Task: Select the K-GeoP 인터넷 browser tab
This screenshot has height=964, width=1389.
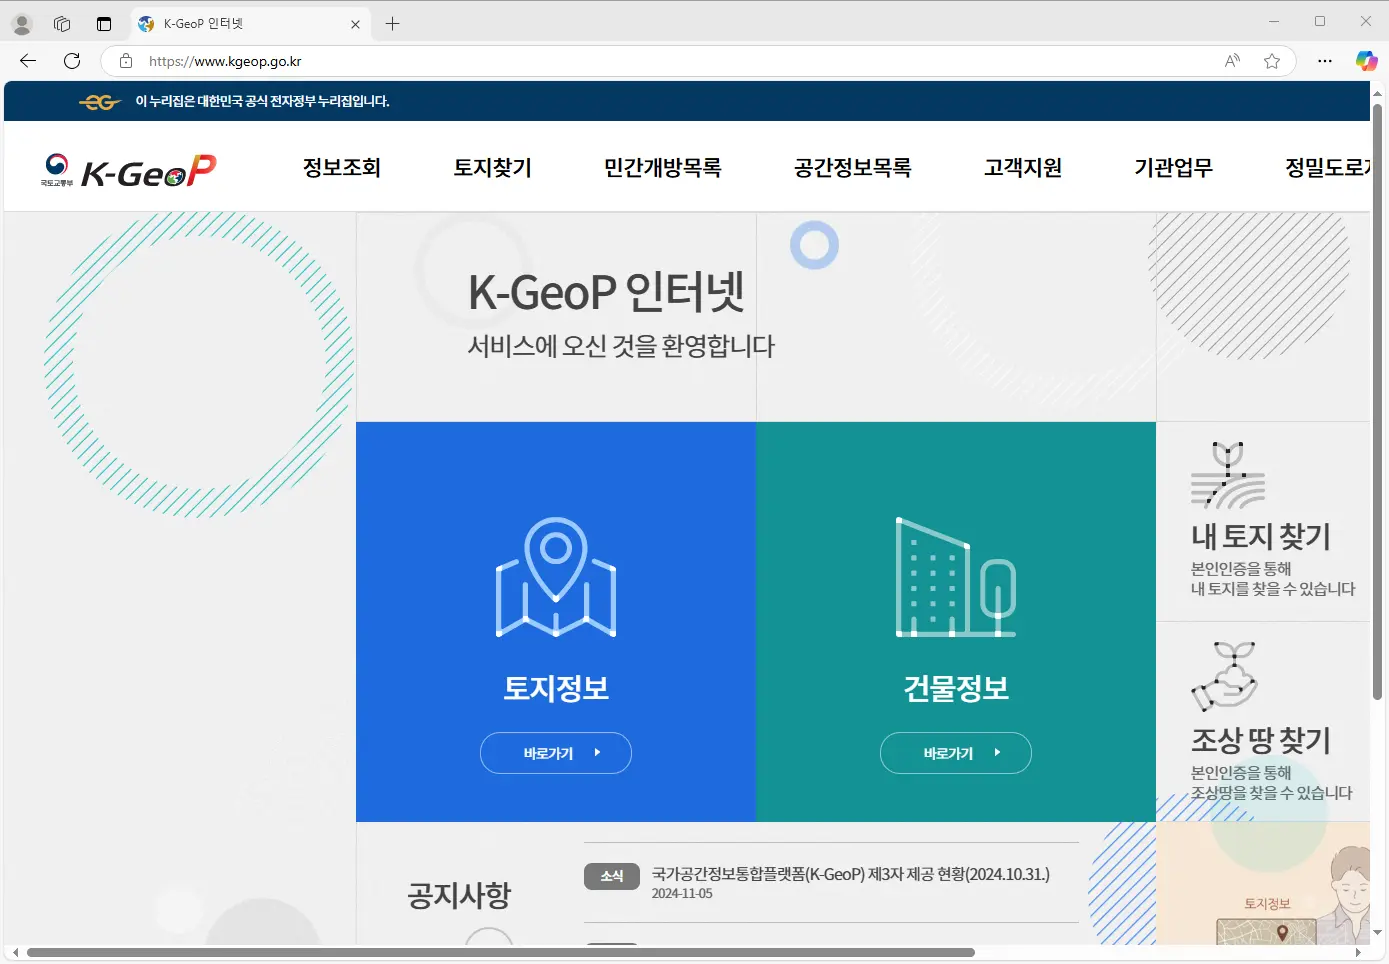Action: point(250,24)
